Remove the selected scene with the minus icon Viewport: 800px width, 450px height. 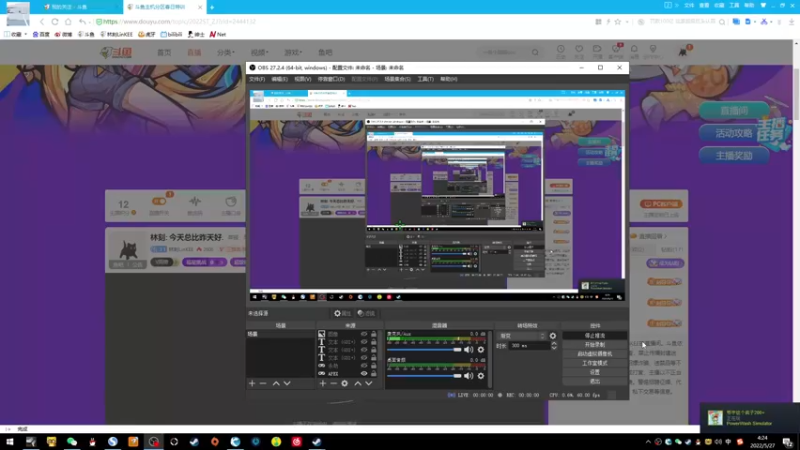pyautogui.click(x=263, y=383)
